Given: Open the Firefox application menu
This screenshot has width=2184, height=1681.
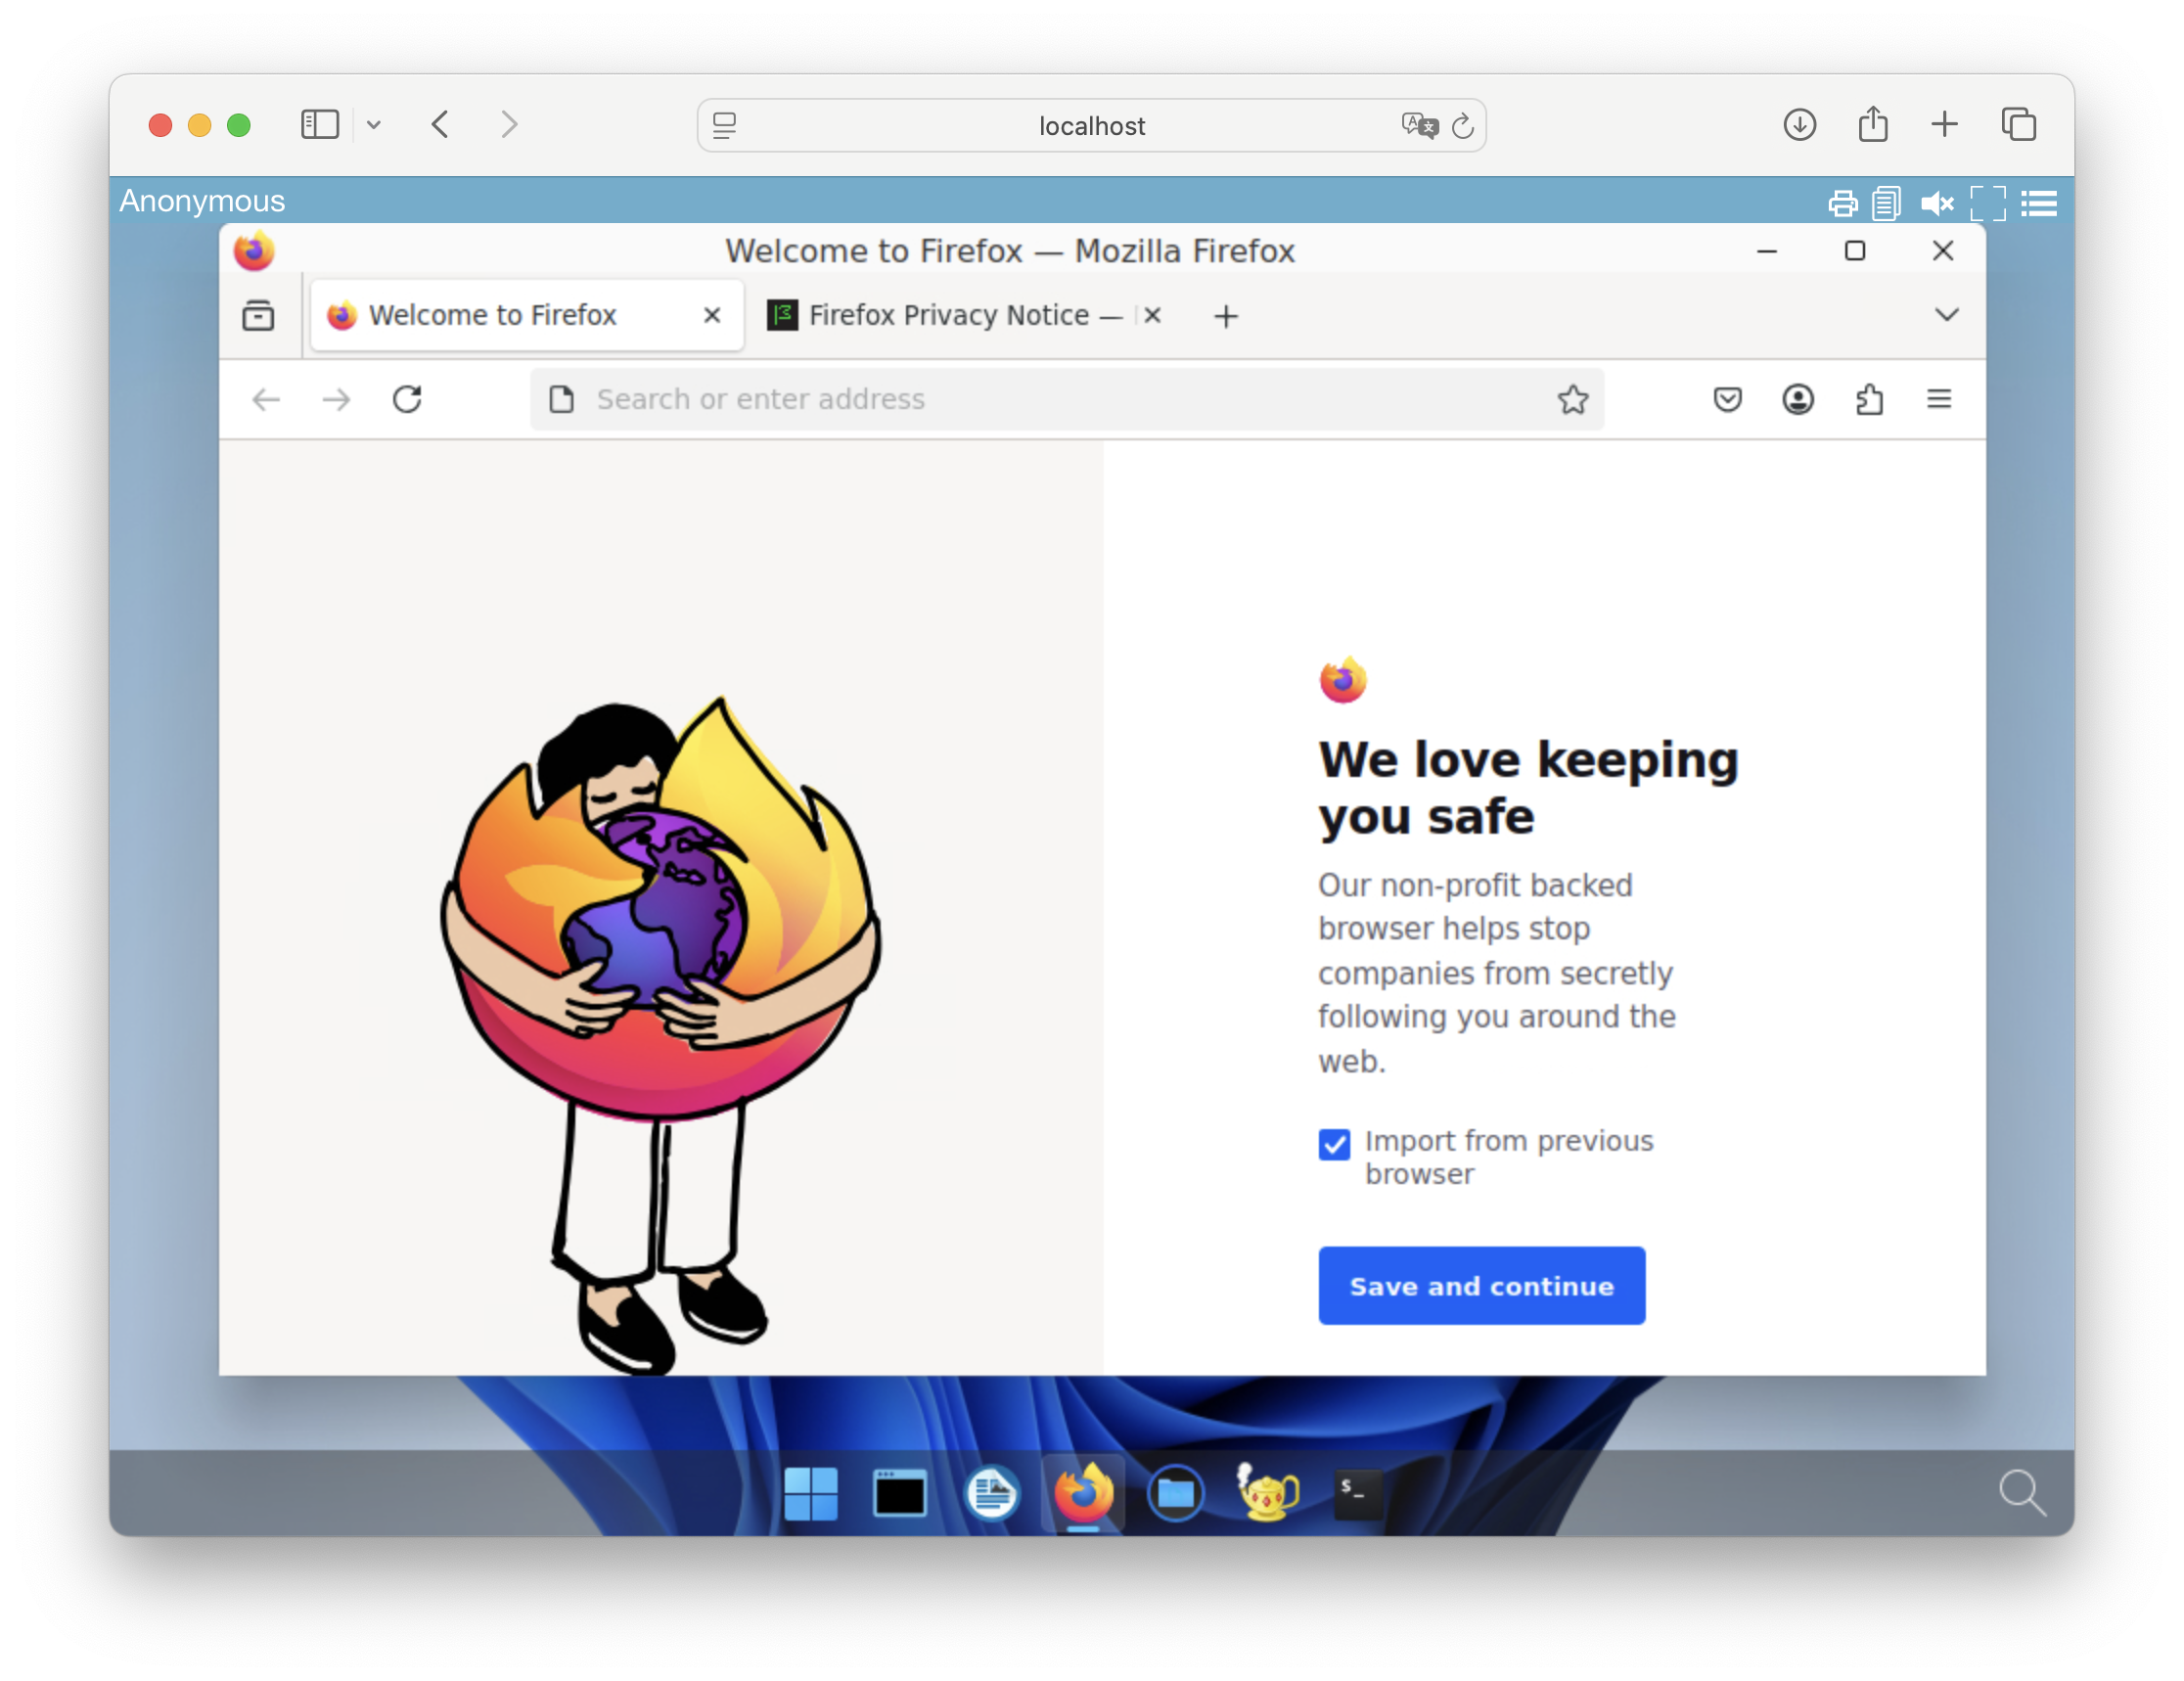Looking at the screenshot, I should tap(1939, 399).
